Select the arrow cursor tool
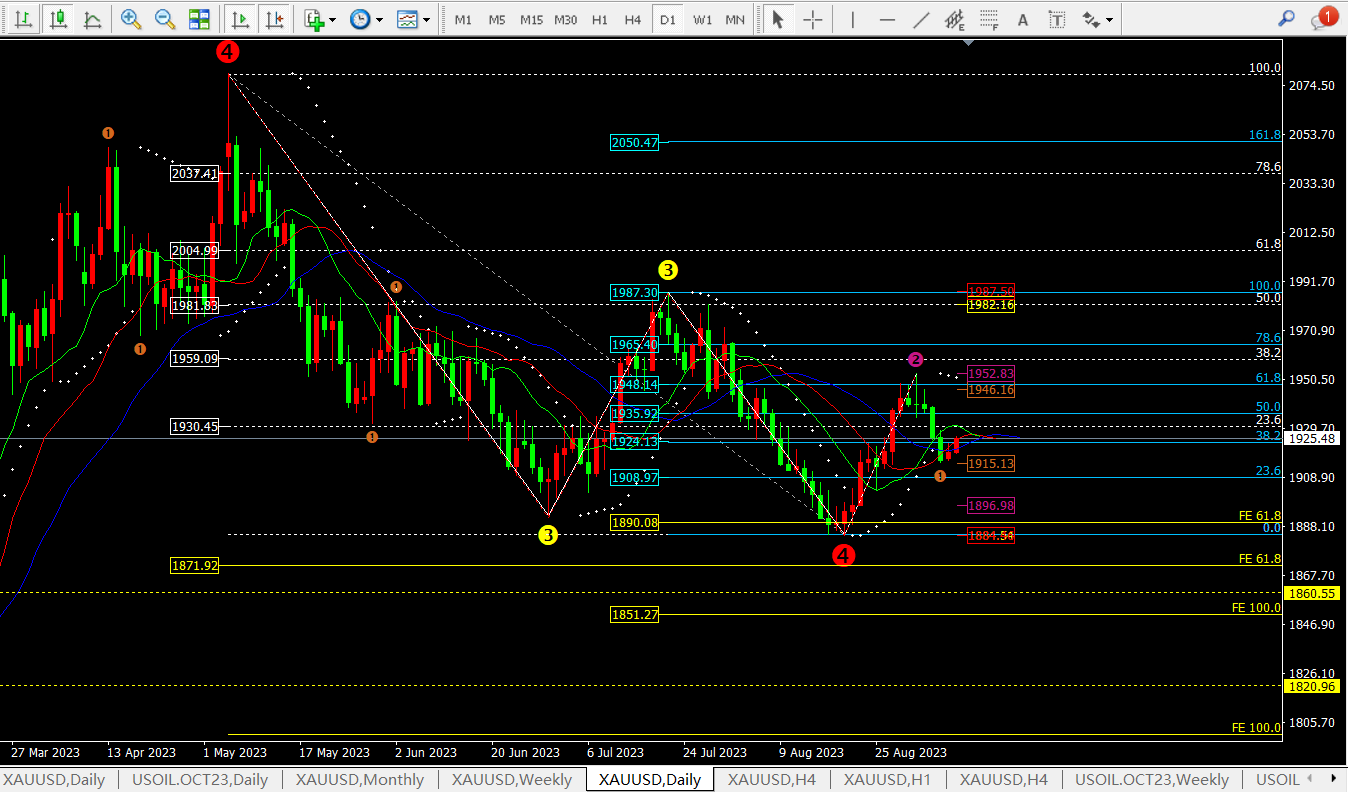This screenshot has height=793, width=1348. click(x=778, y=19)
